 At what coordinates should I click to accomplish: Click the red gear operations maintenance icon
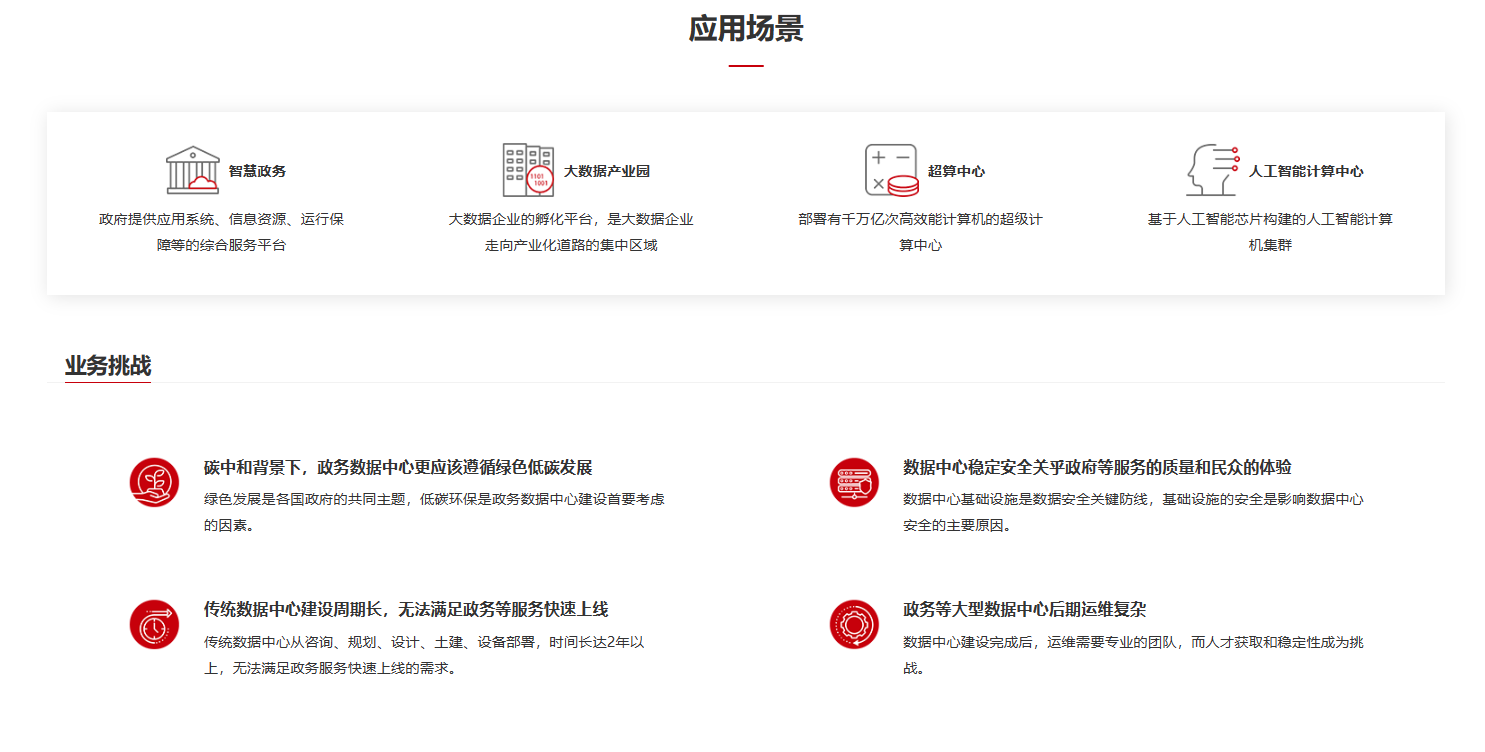(x=854, y=624)
